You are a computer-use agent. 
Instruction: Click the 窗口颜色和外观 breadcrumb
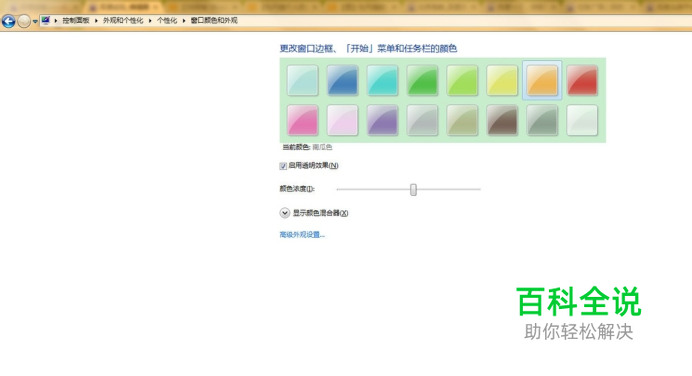pos(214,21)
